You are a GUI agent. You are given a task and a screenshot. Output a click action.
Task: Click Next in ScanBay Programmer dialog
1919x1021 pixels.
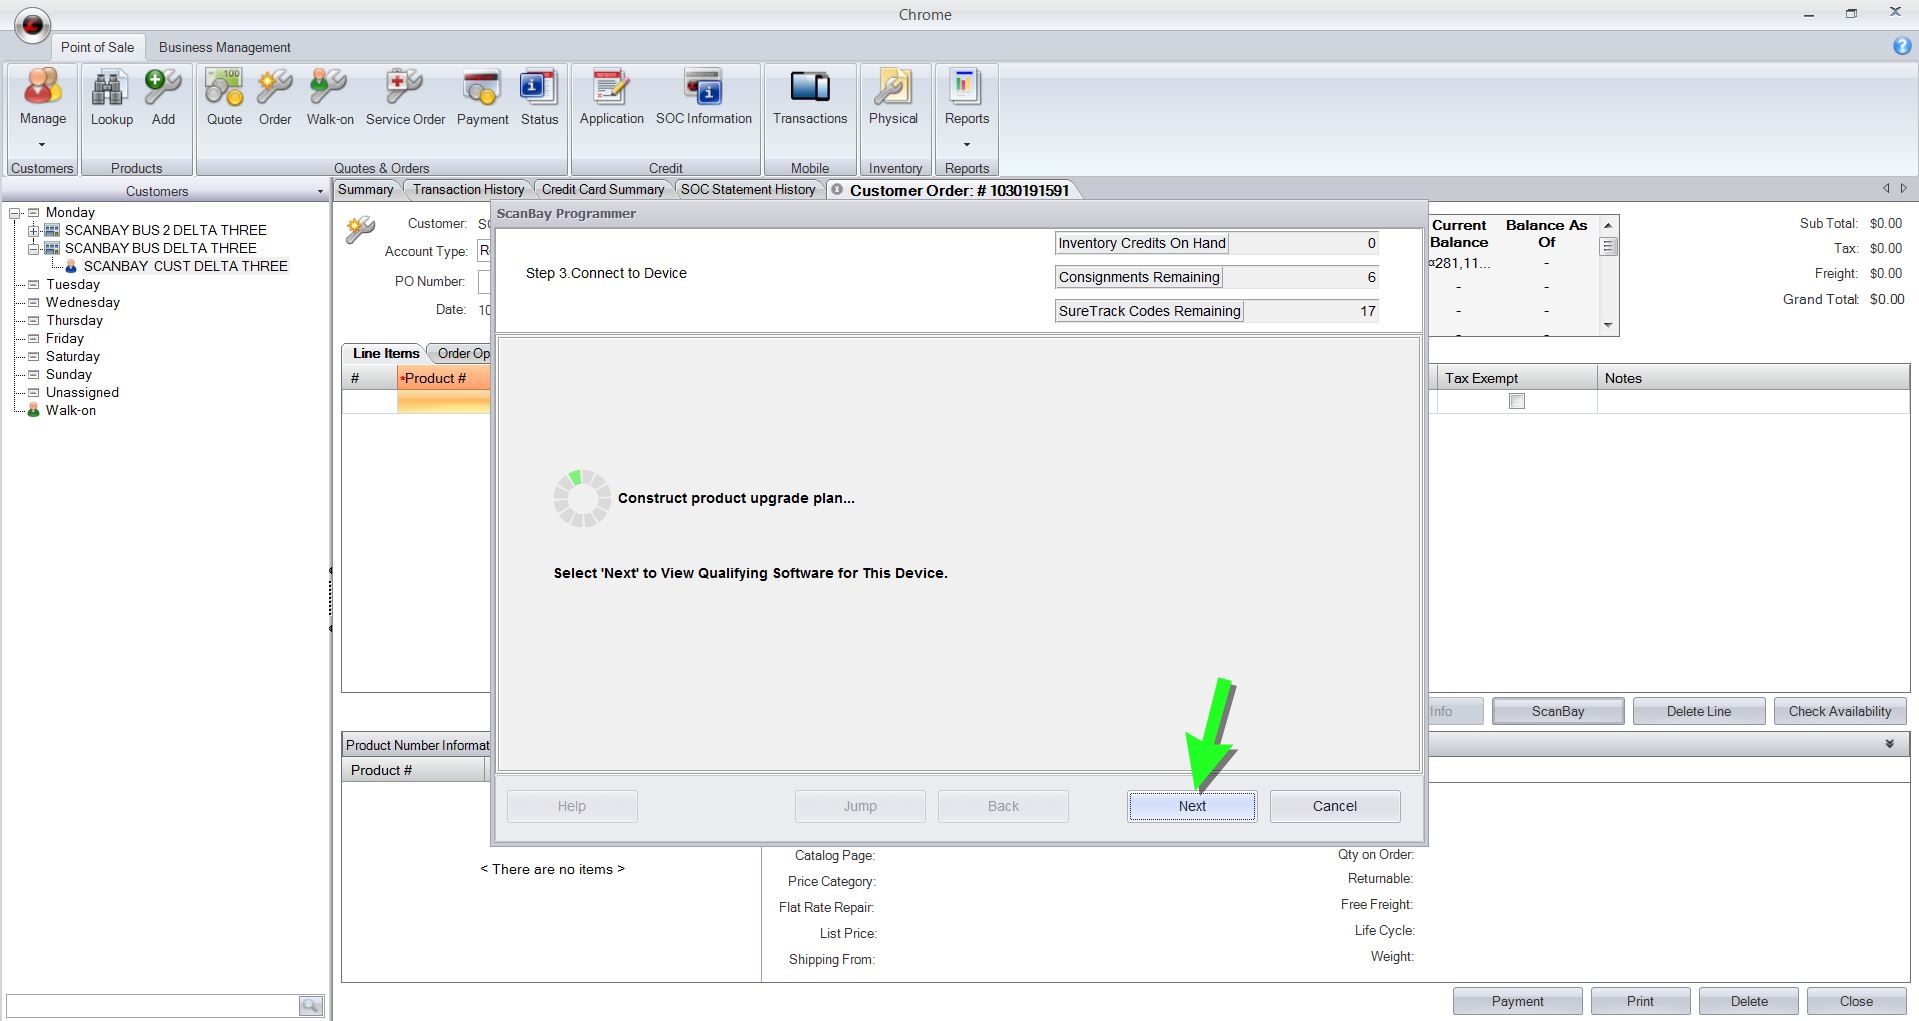click(1191, 806)
